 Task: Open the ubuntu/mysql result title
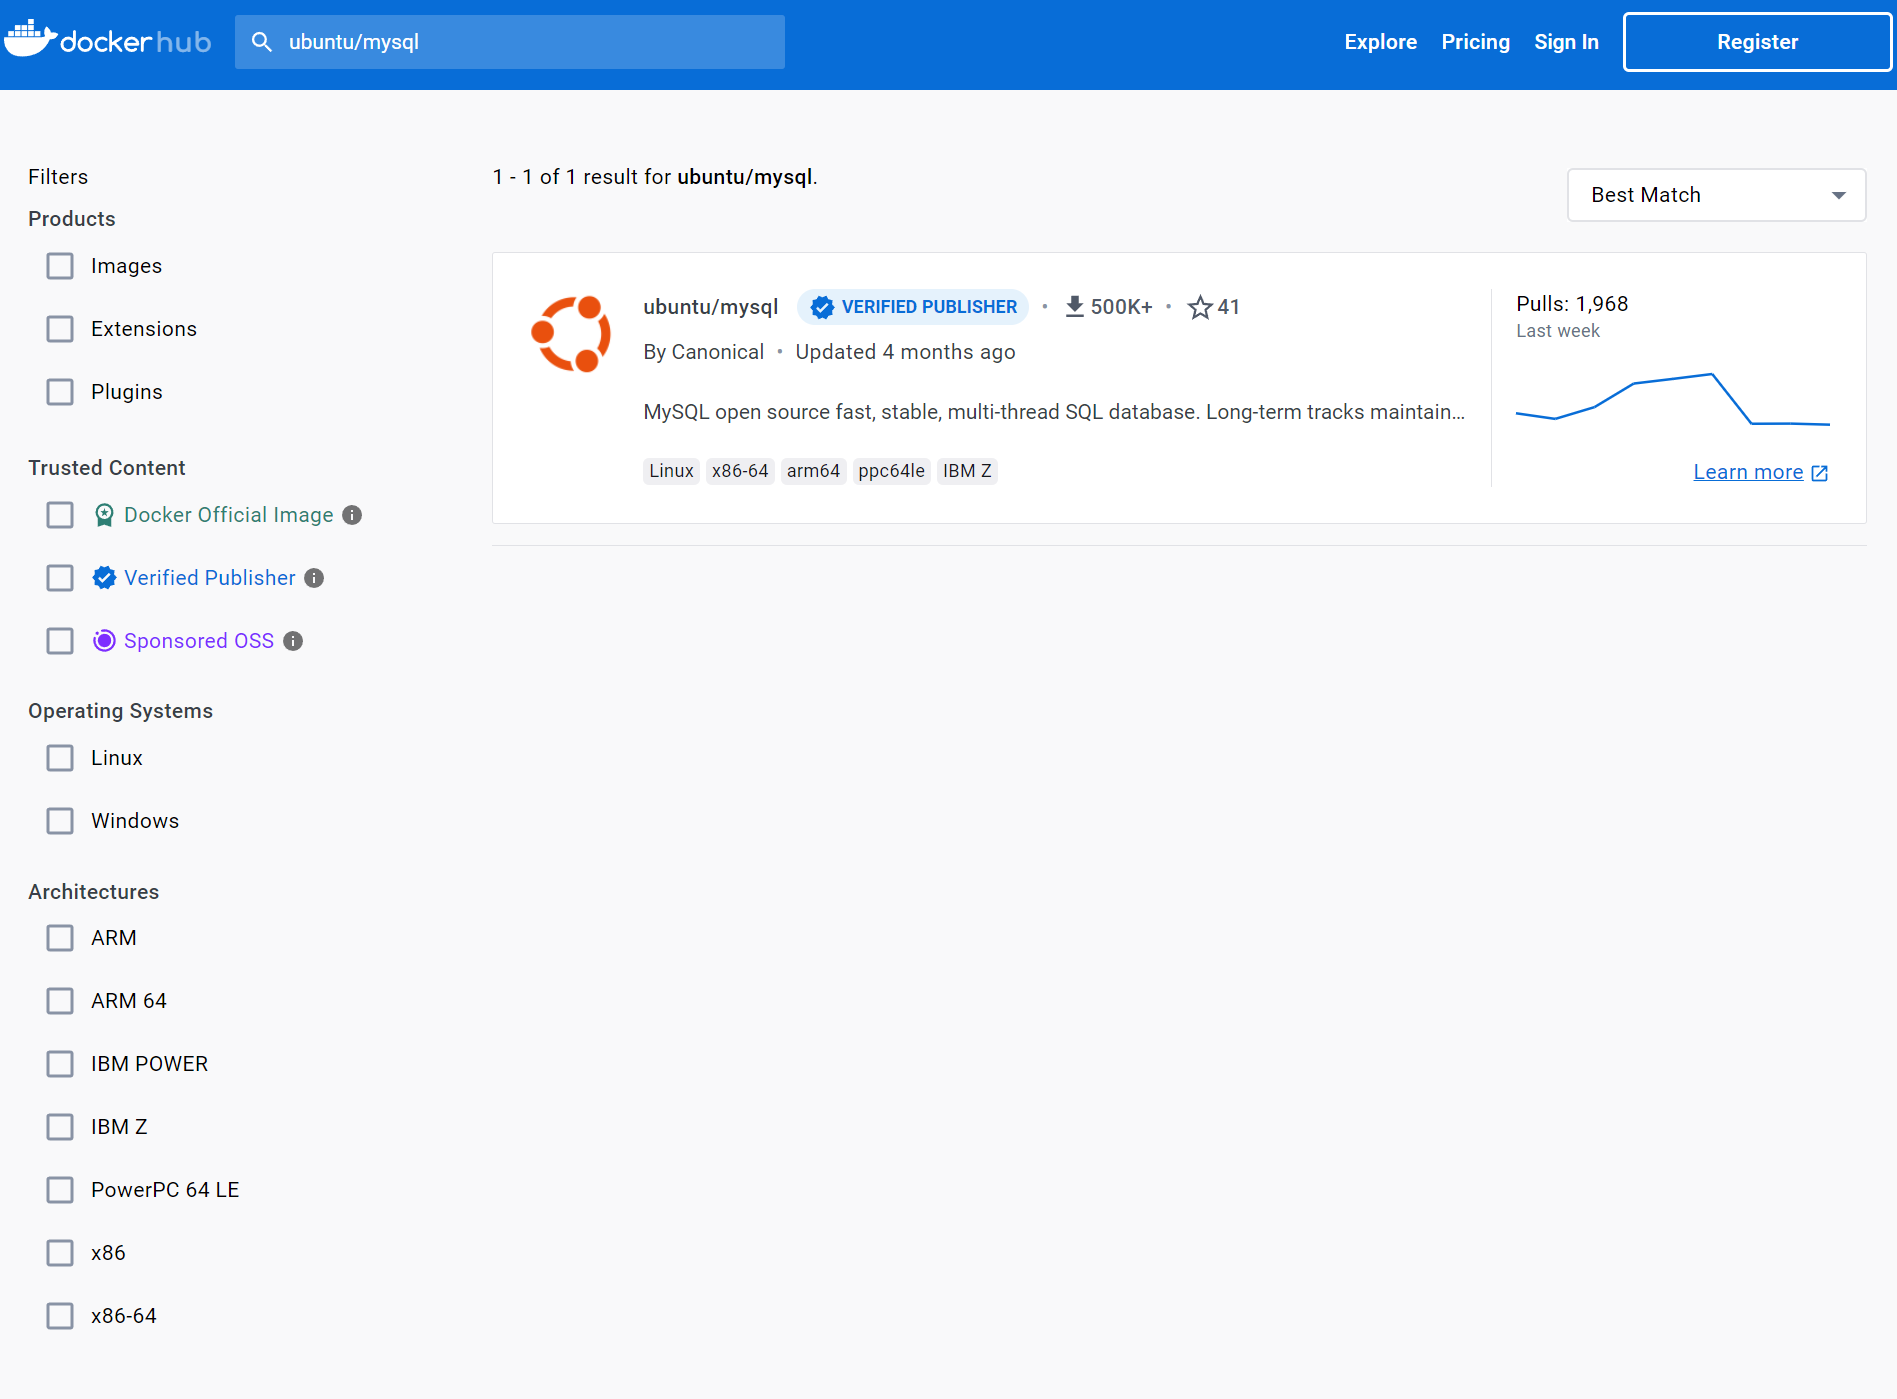(x=710, y=307)
